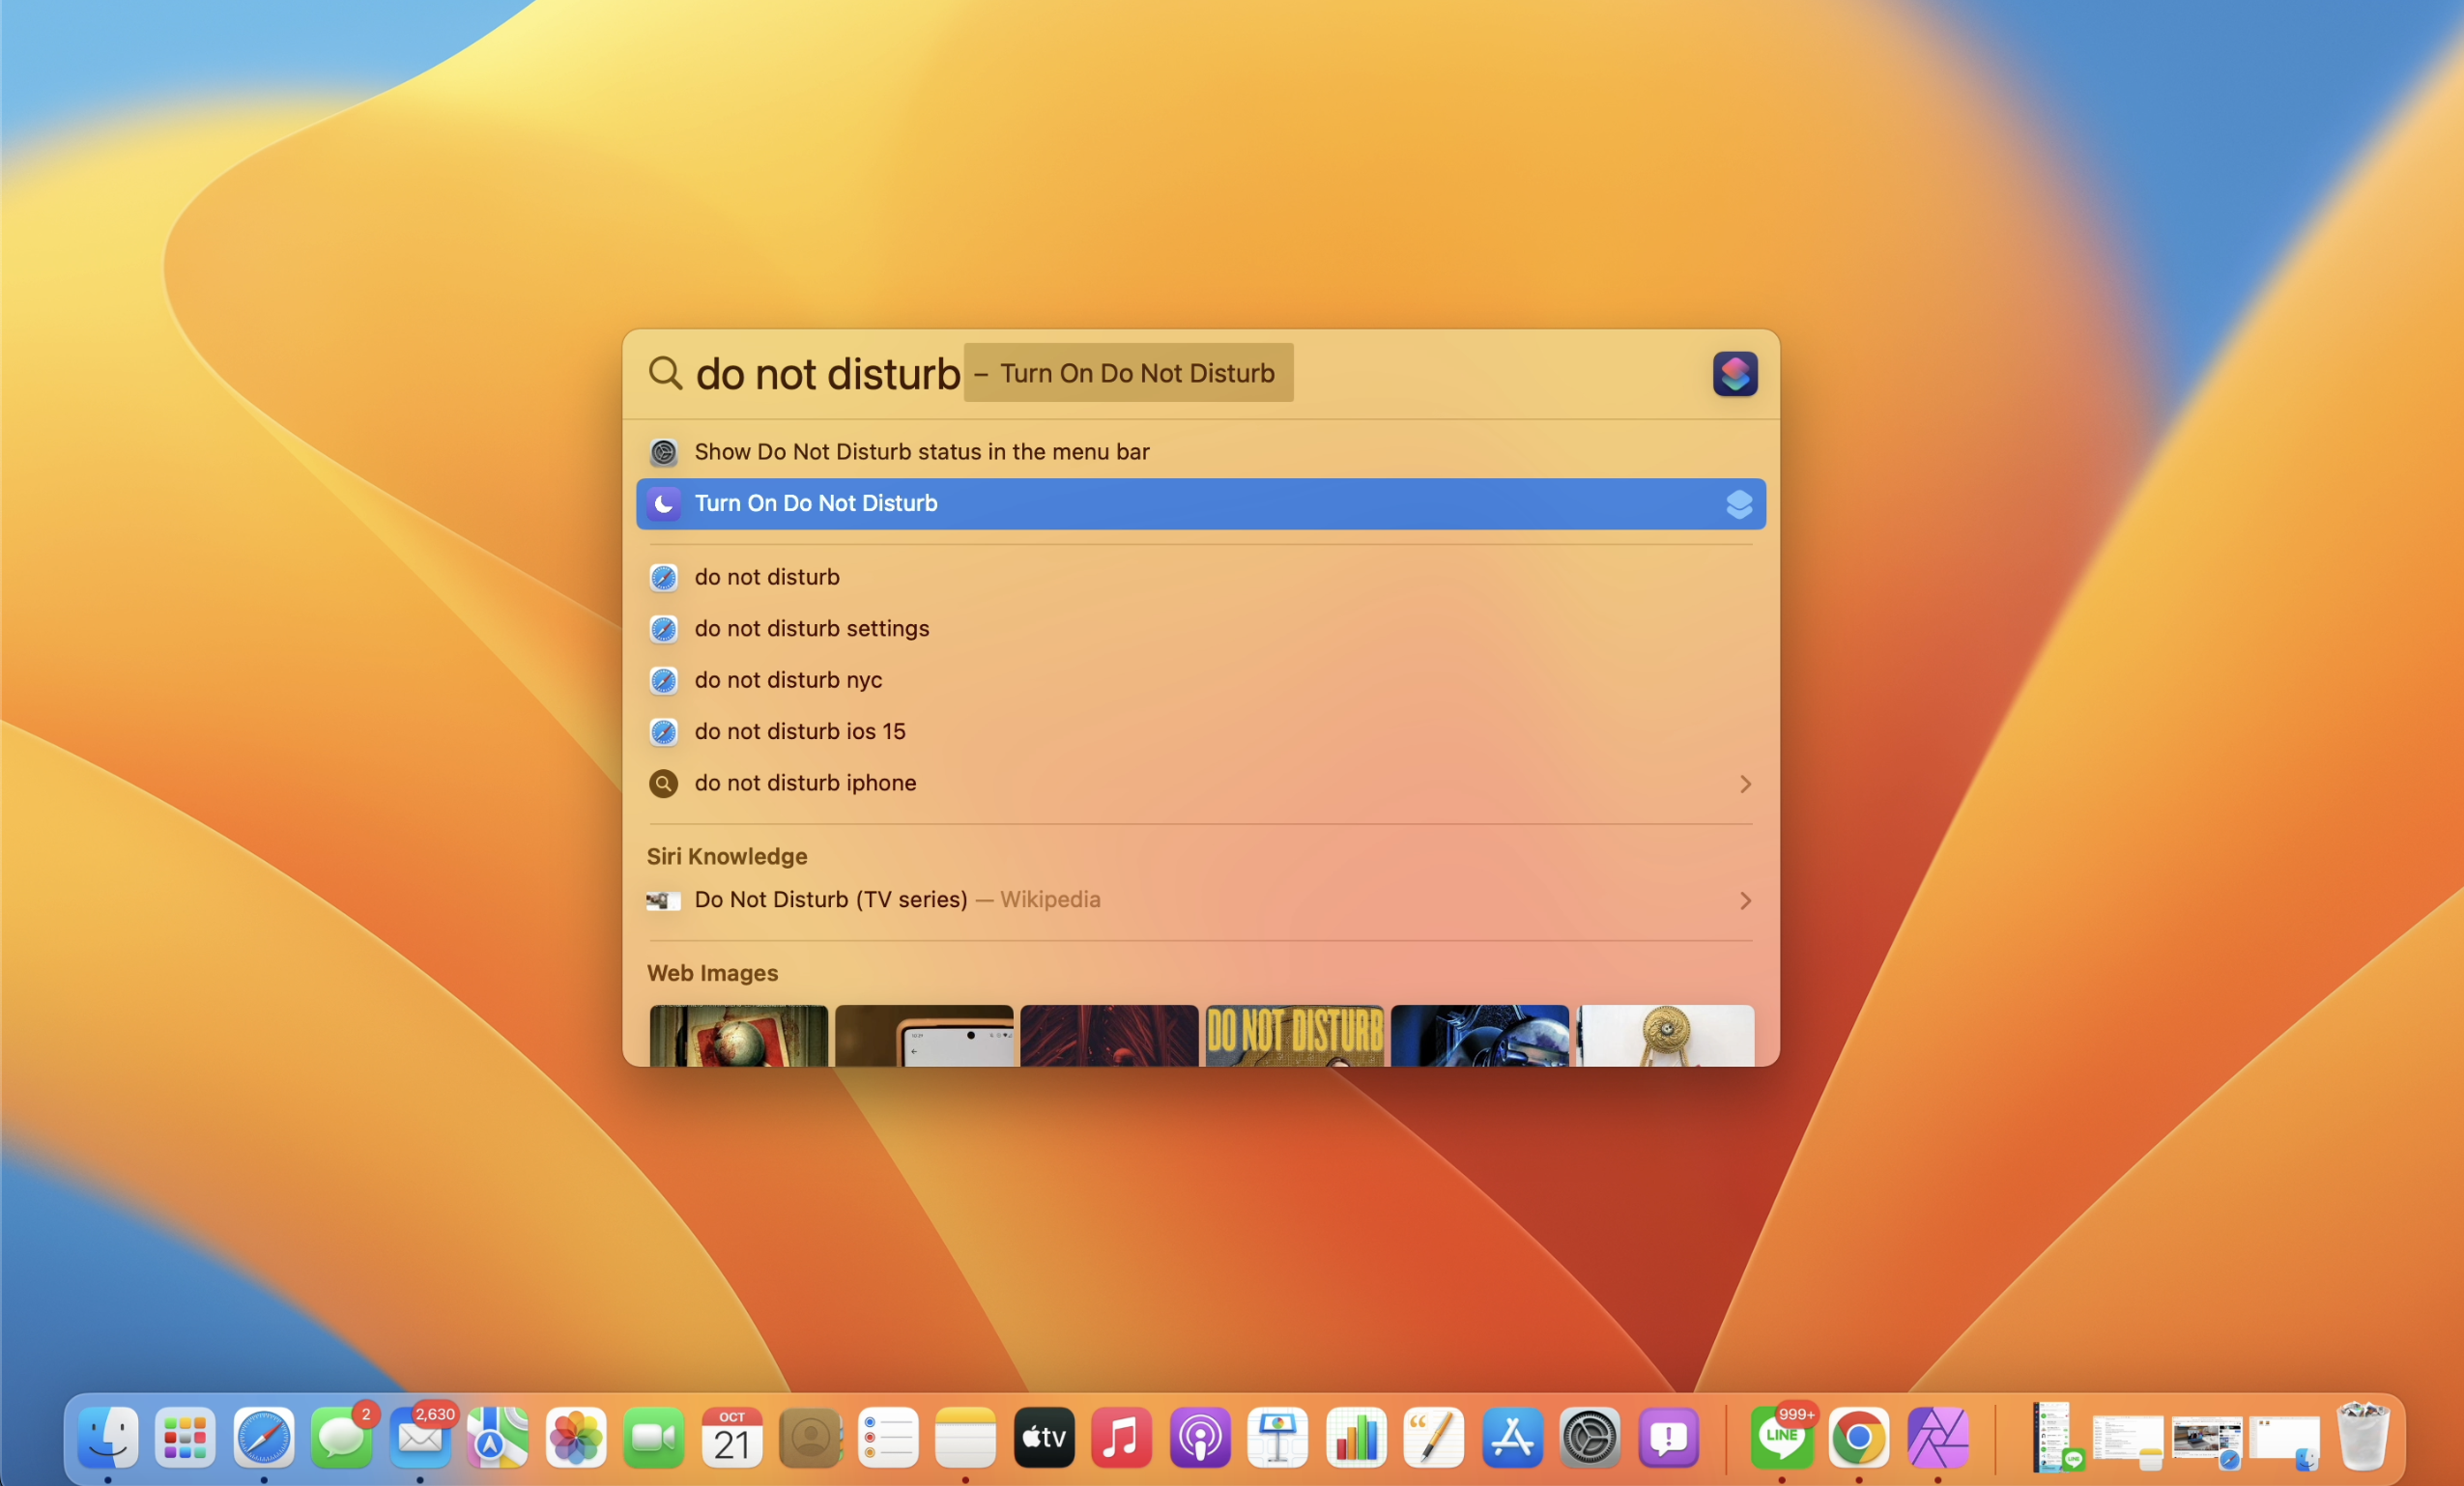Image resolution: width=2464 pixels, height=1486 pixels.
Task: Expand 'do not disturb iphone' result chevron
Action: [1745, 784]
